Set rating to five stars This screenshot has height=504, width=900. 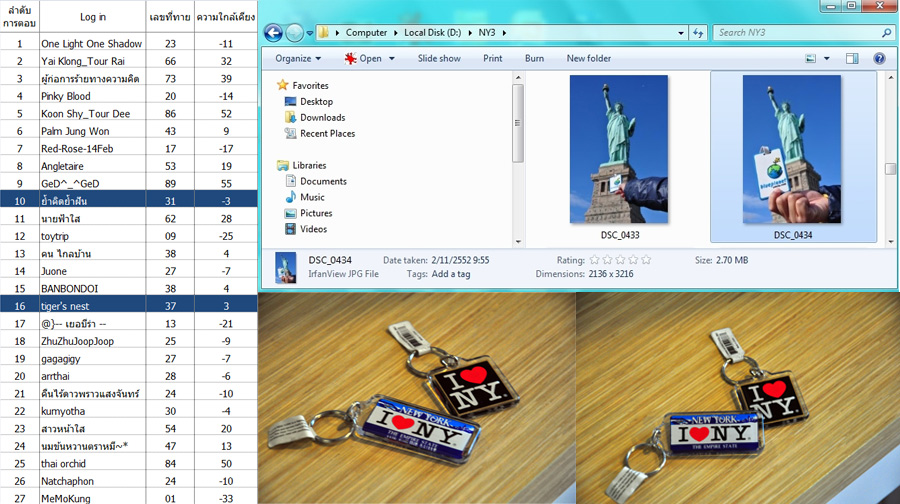coord(646,260)
